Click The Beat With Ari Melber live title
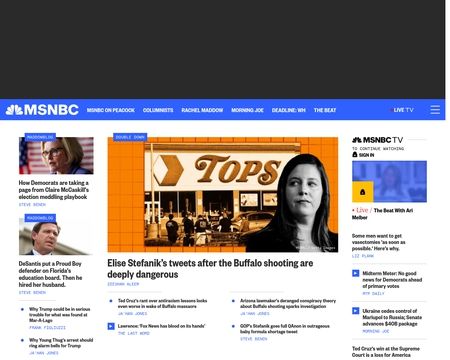Screen dimensions: 450x360 click(382, 214)
